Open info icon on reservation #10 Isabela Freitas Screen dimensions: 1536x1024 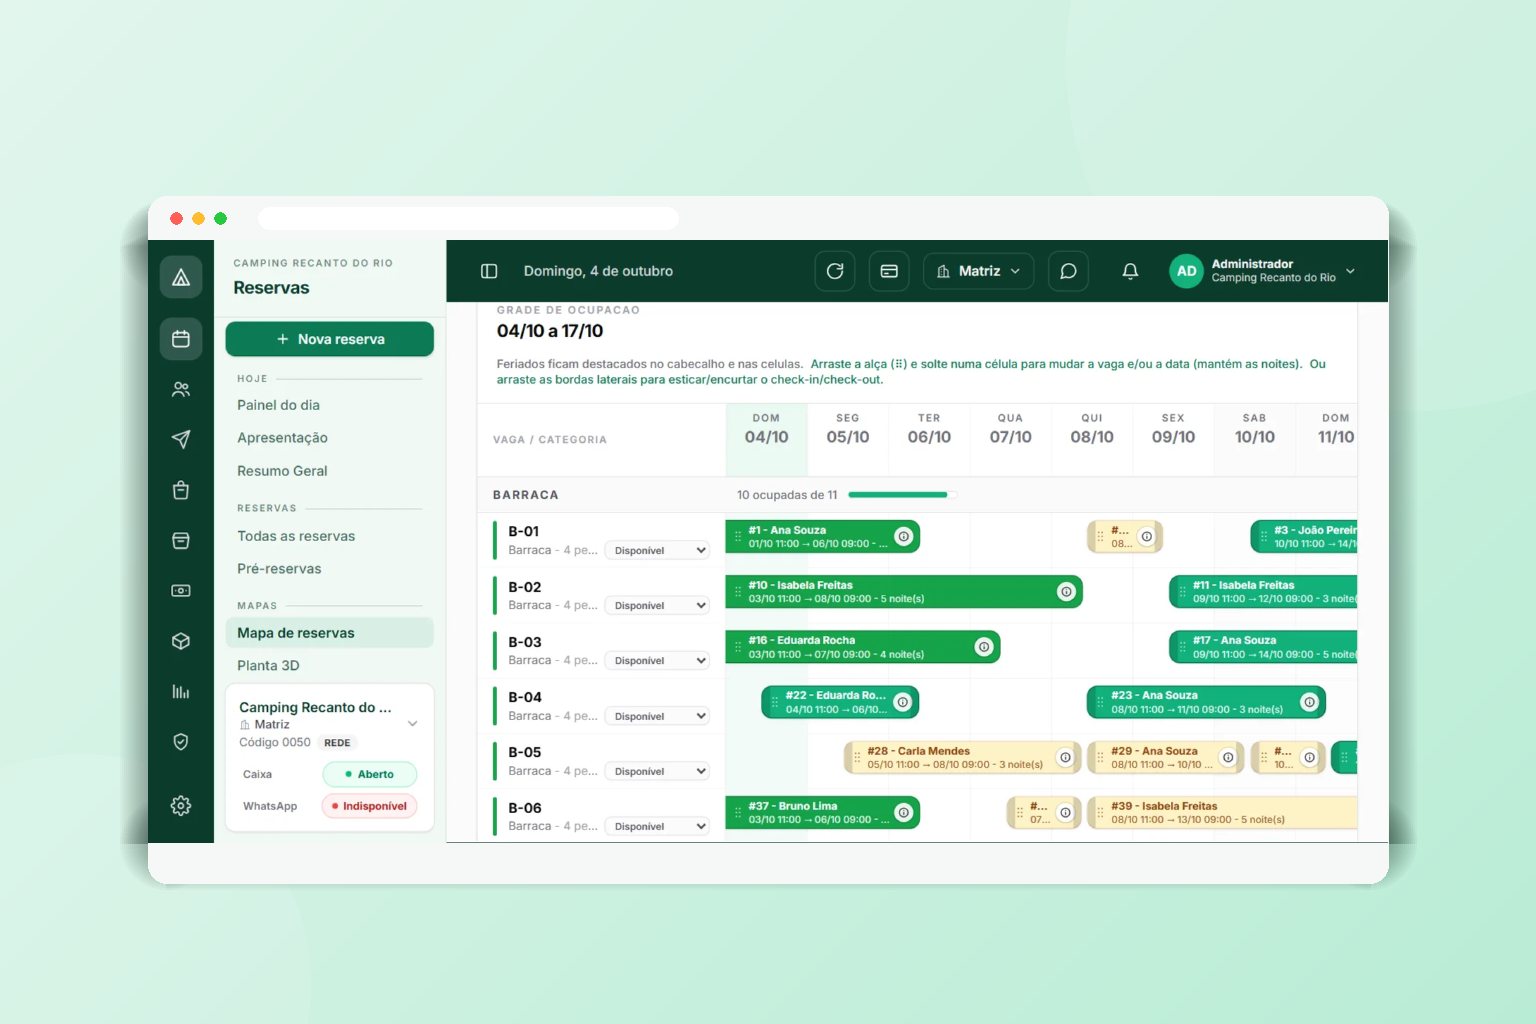[1066, 591]
